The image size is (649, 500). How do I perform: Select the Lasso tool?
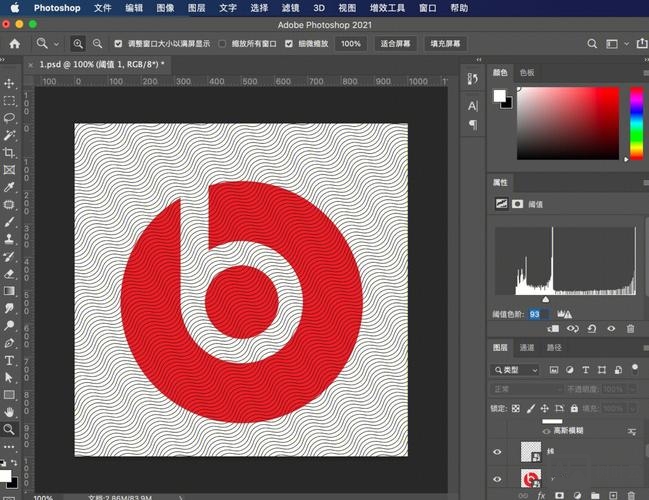tap(10, 118)
